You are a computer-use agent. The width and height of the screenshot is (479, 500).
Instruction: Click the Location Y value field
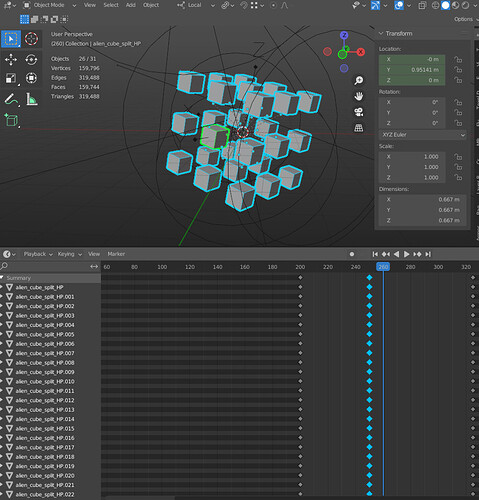(x=412, y=70)
